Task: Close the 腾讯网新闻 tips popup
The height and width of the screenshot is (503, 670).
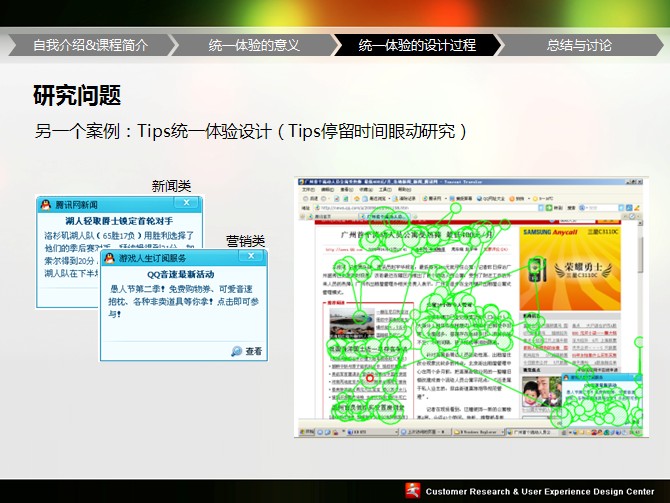Action: click(187, 203)
